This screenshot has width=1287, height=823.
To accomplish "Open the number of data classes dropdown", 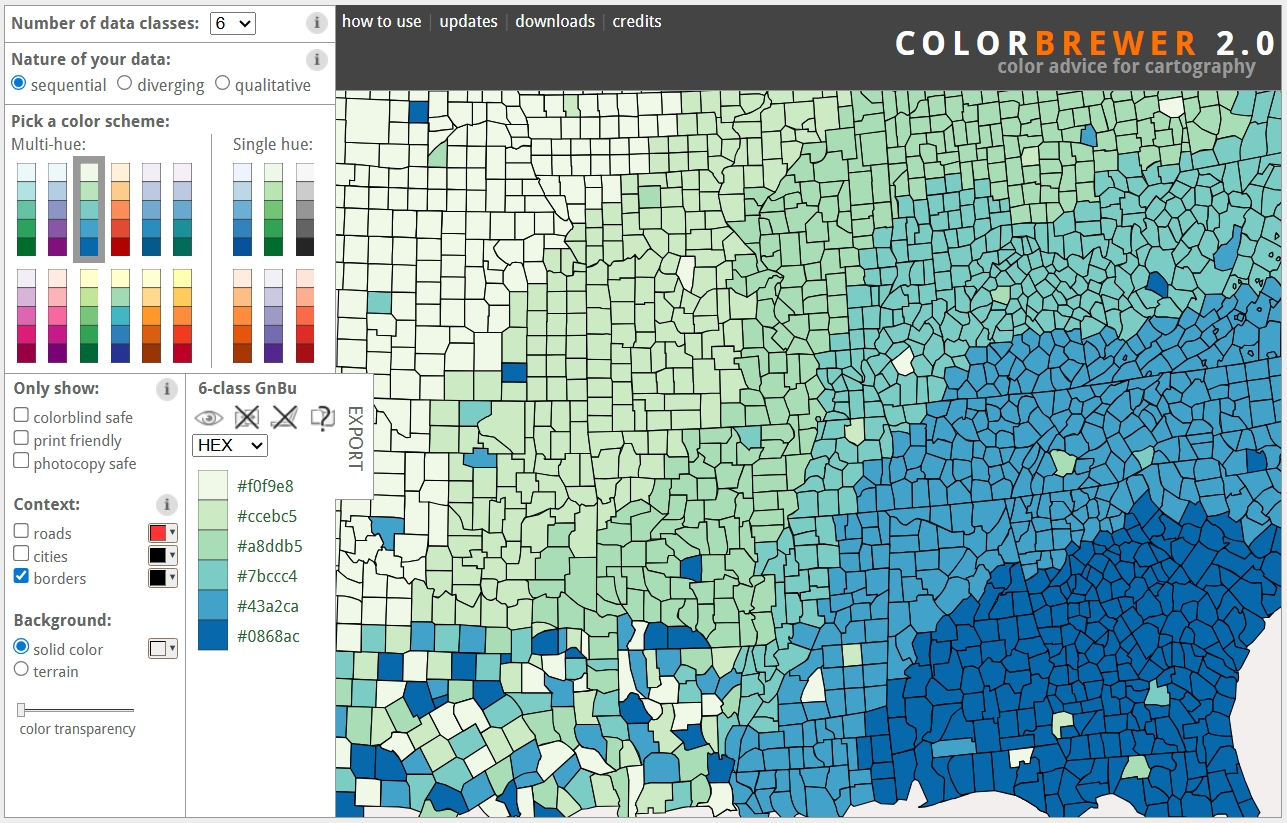I will tap(232, 22).
